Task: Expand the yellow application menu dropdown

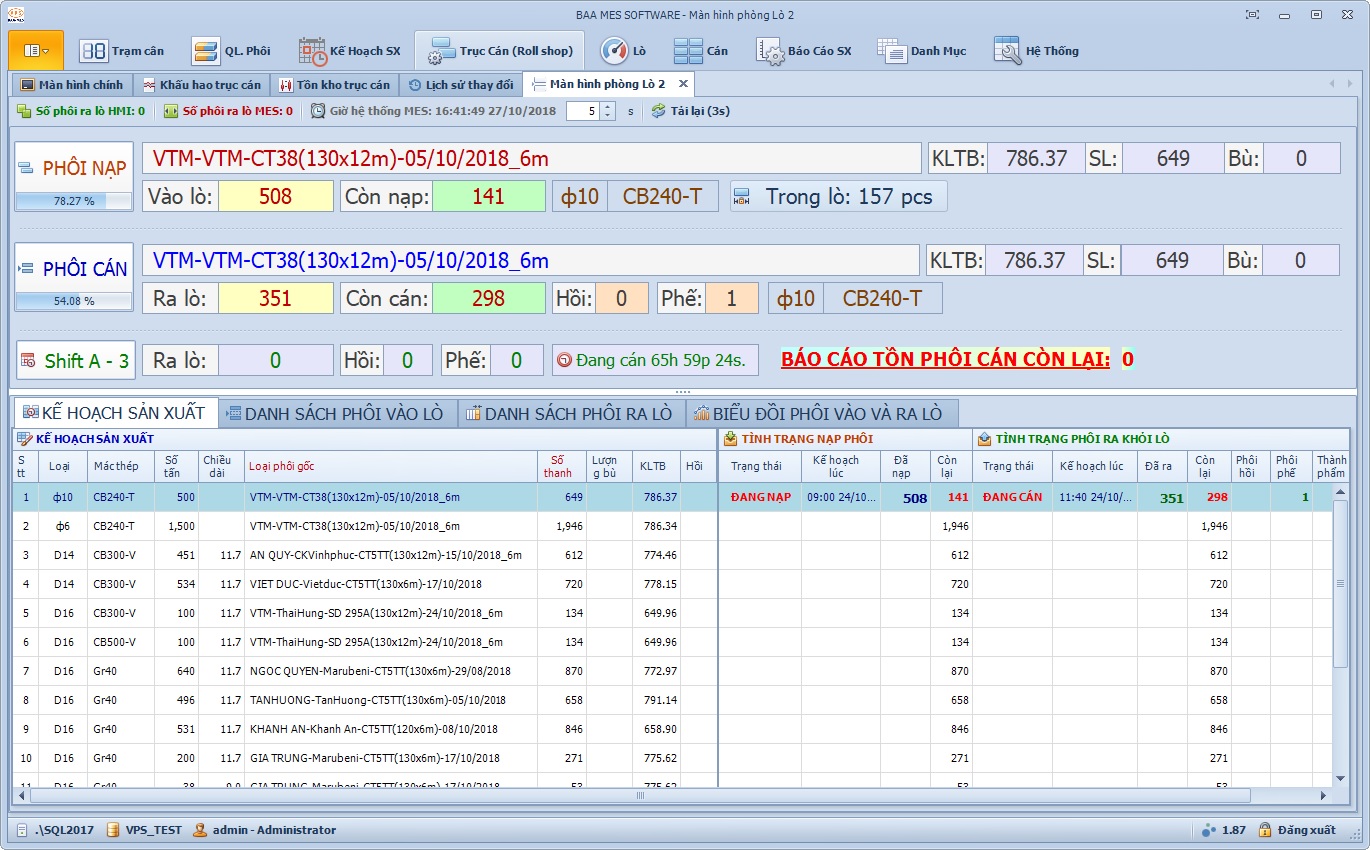Action: pyautogui.click(x=36, y=50)
